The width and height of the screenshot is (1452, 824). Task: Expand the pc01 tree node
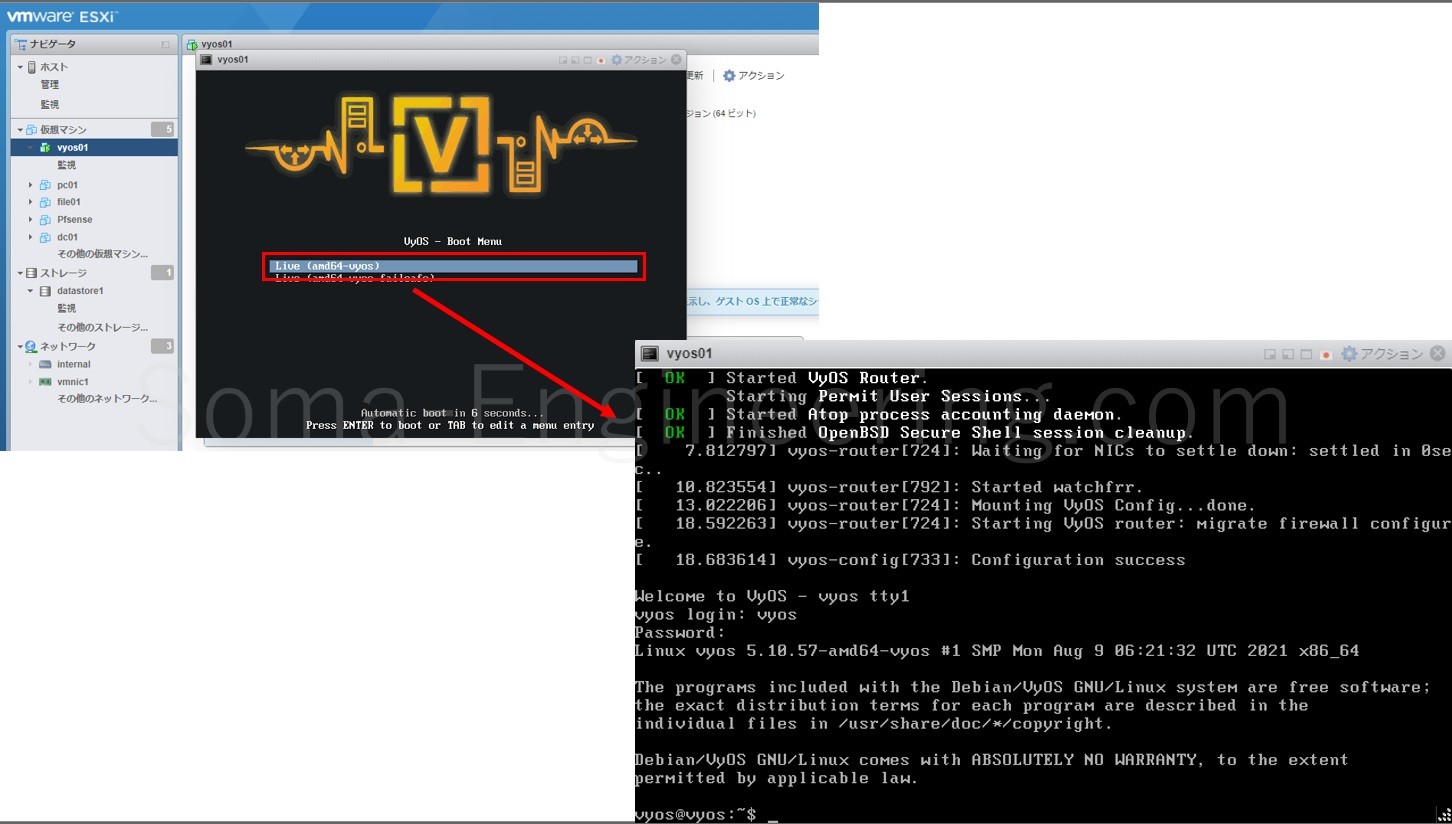click(x=31, y=185)
